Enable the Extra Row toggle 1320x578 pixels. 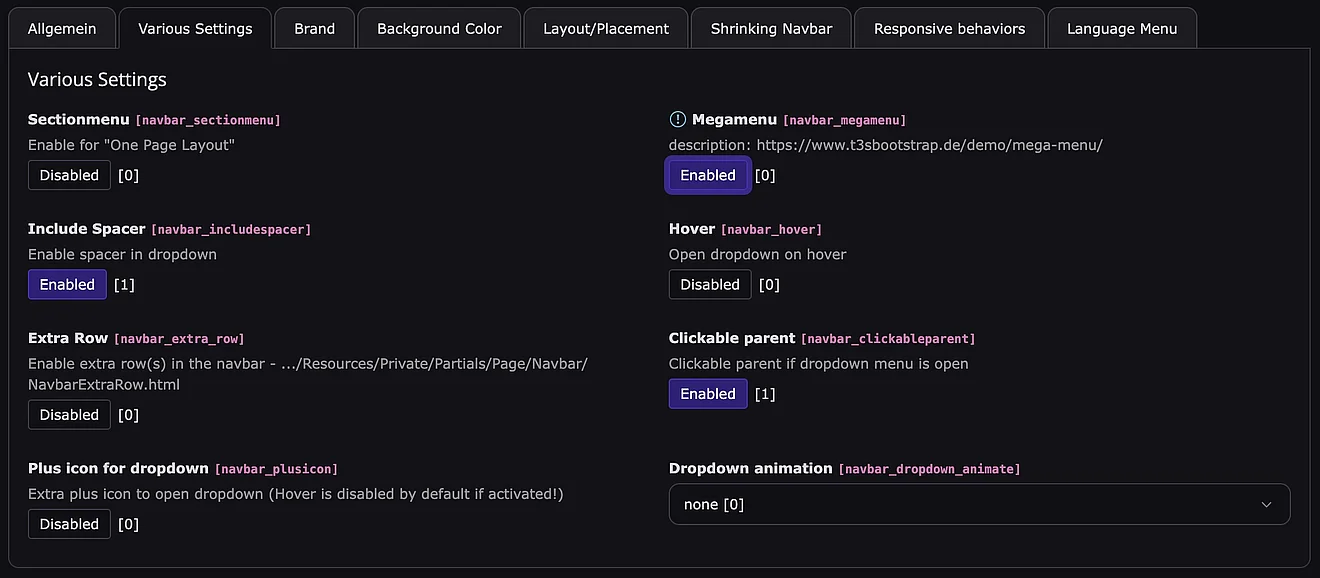69,415
